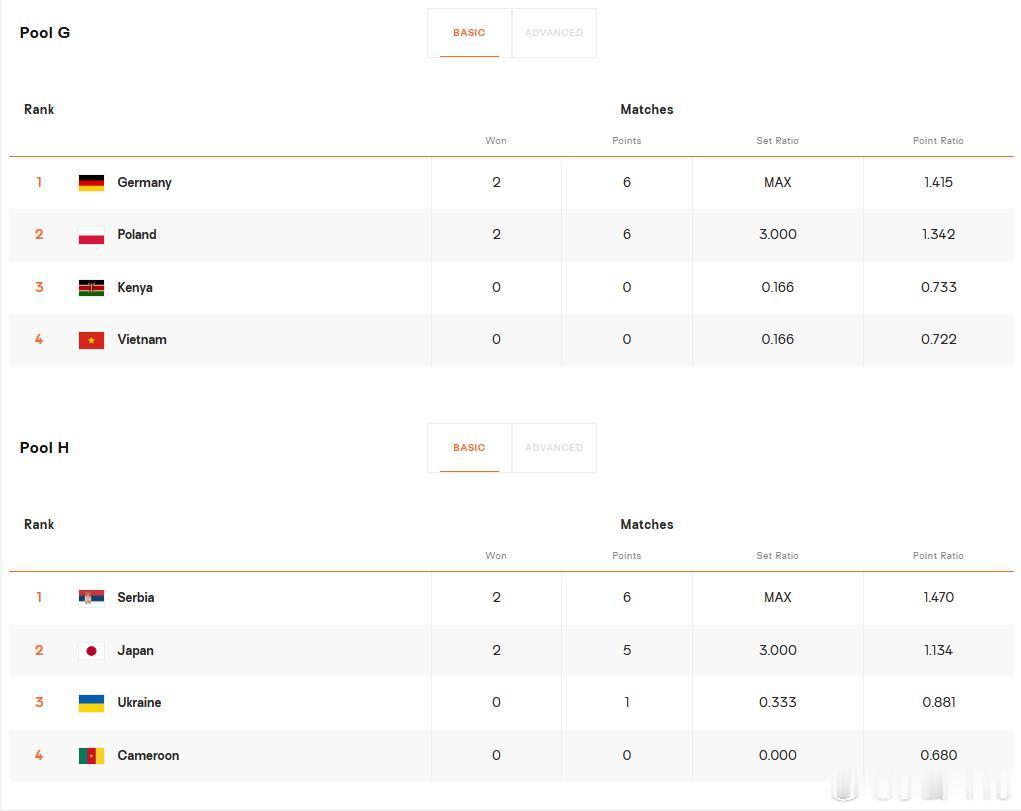
Task: Open the Cameroon team name link
Action: (x=148, y=756)
